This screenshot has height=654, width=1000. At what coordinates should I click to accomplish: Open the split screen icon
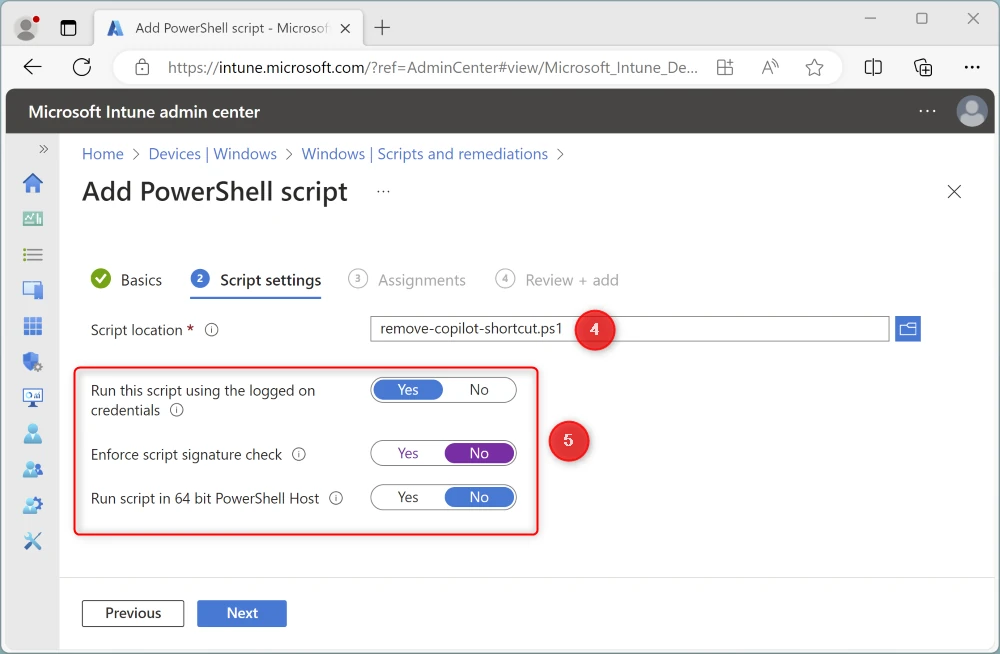click(x=873, y=67)
